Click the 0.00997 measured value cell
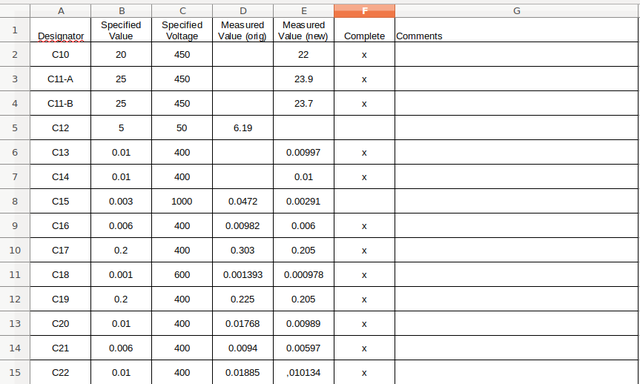Screen dimensions: 640x384 [x=304, y=152]
